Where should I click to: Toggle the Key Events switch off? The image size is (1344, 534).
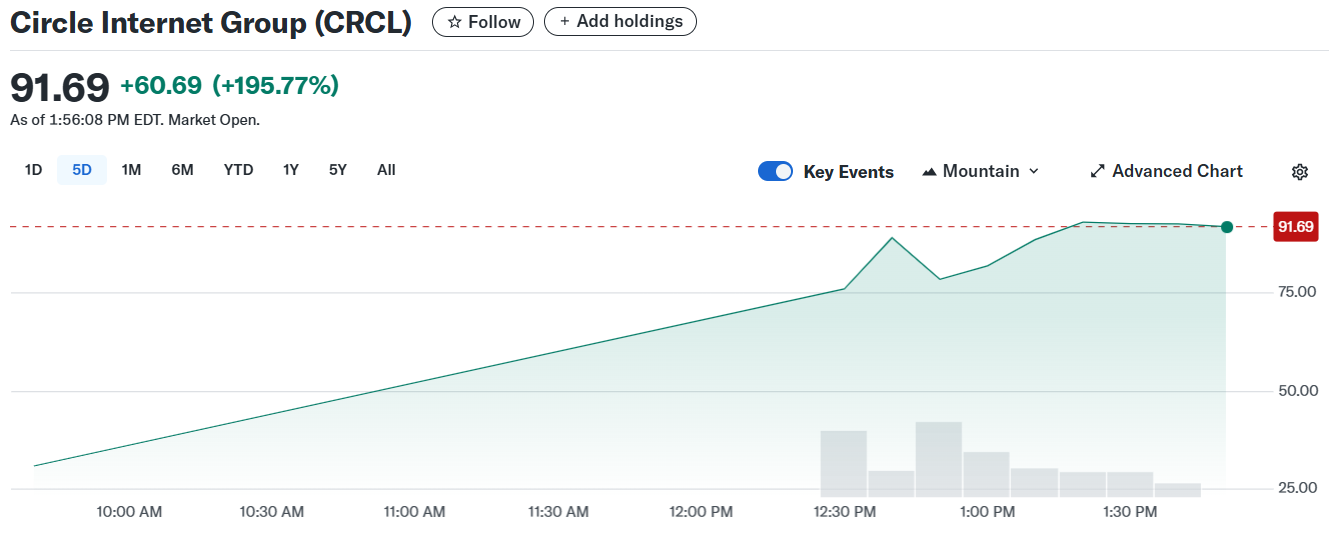(x=775, y=171)
